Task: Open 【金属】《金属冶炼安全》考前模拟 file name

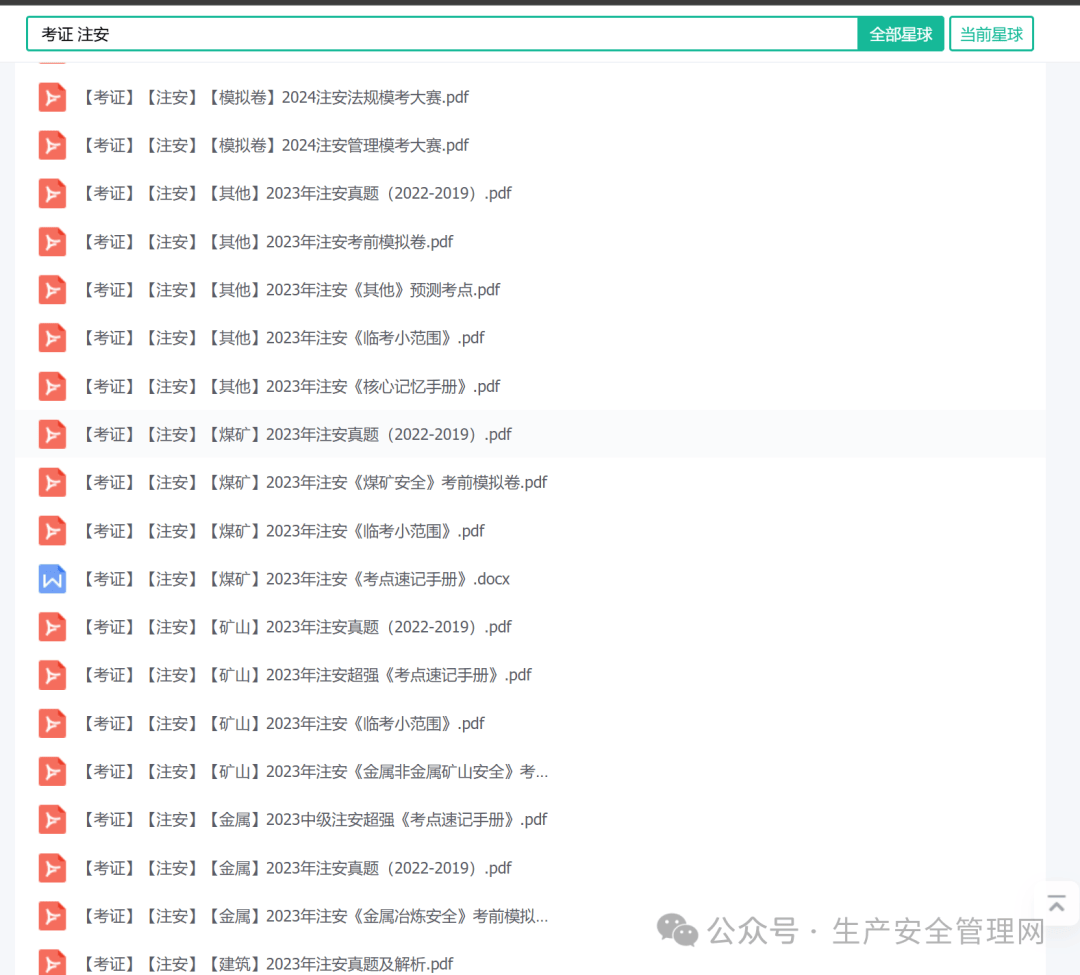Action: pyautogui.click(x=314, y=916)
